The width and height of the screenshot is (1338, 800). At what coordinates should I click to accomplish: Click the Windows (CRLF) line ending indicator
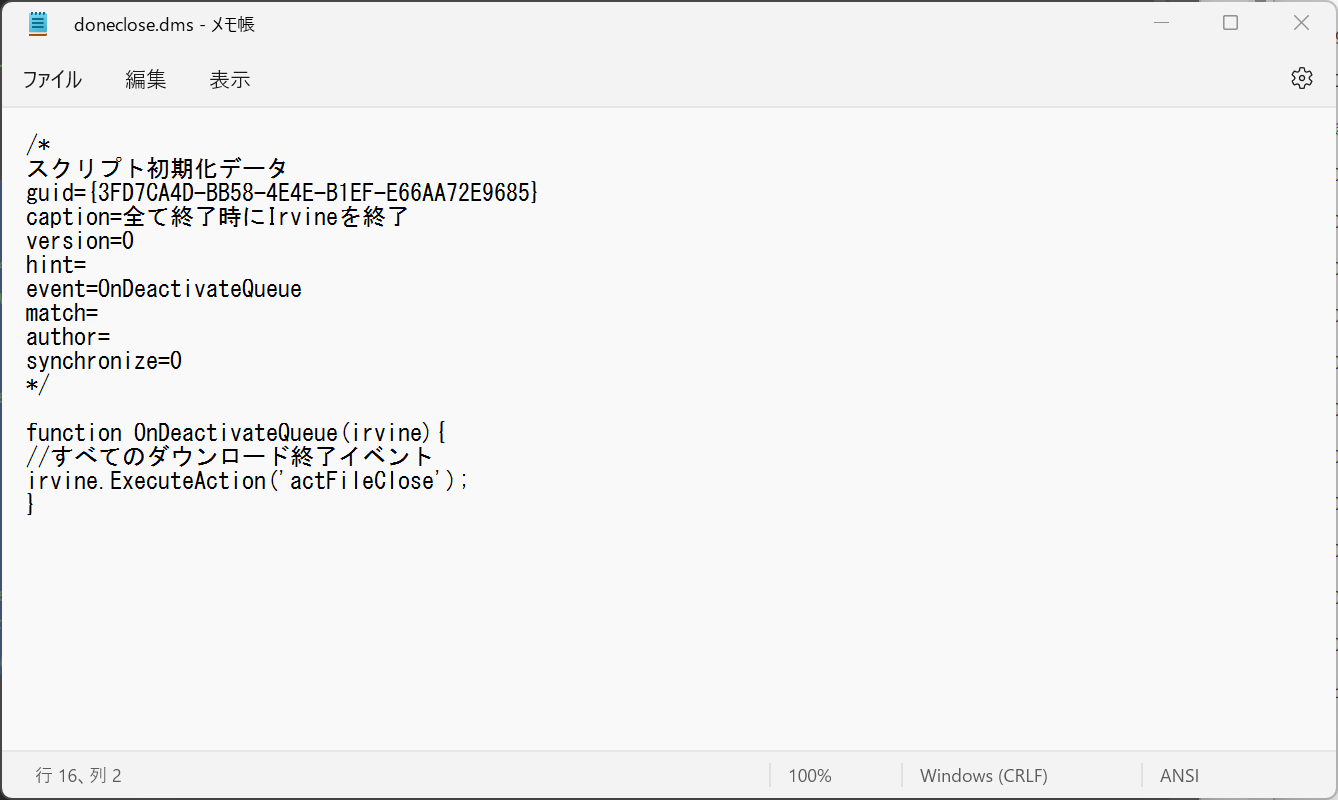pos(983,775)
